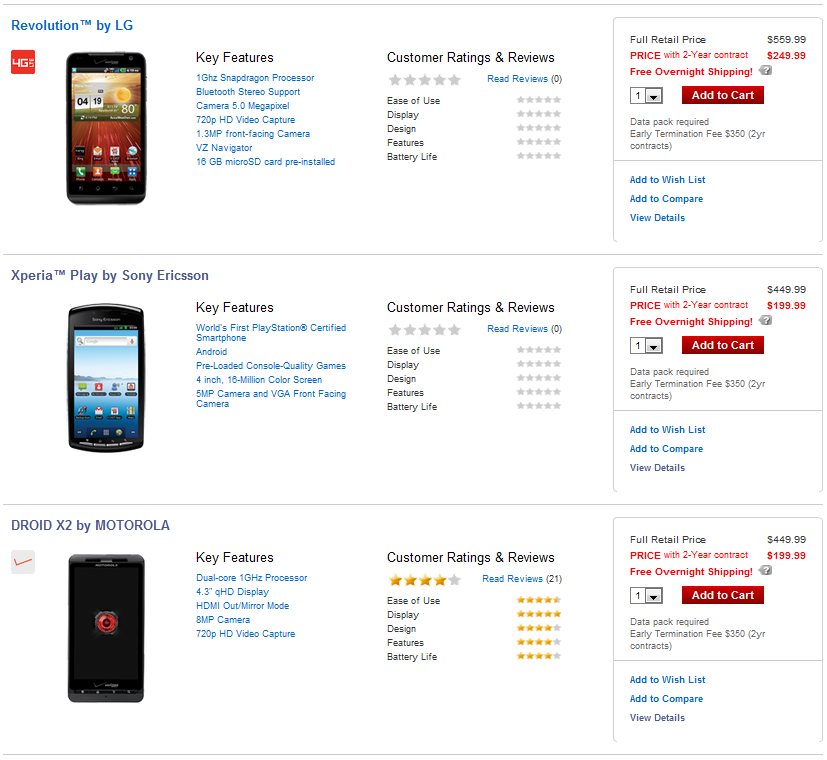Add Revolution by LG to Compare
Image resolution: width=827 pixels, height=760 pixels.
666,199
